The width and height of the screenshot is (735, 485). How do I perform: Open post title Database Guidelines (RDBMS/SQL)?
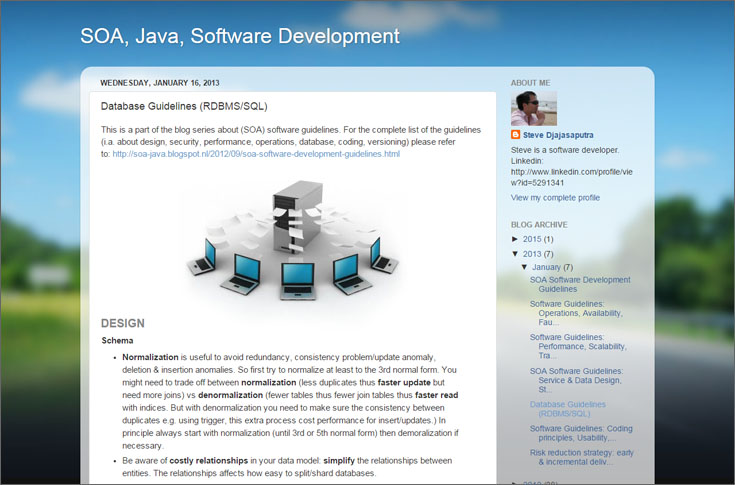pos(184,106)
